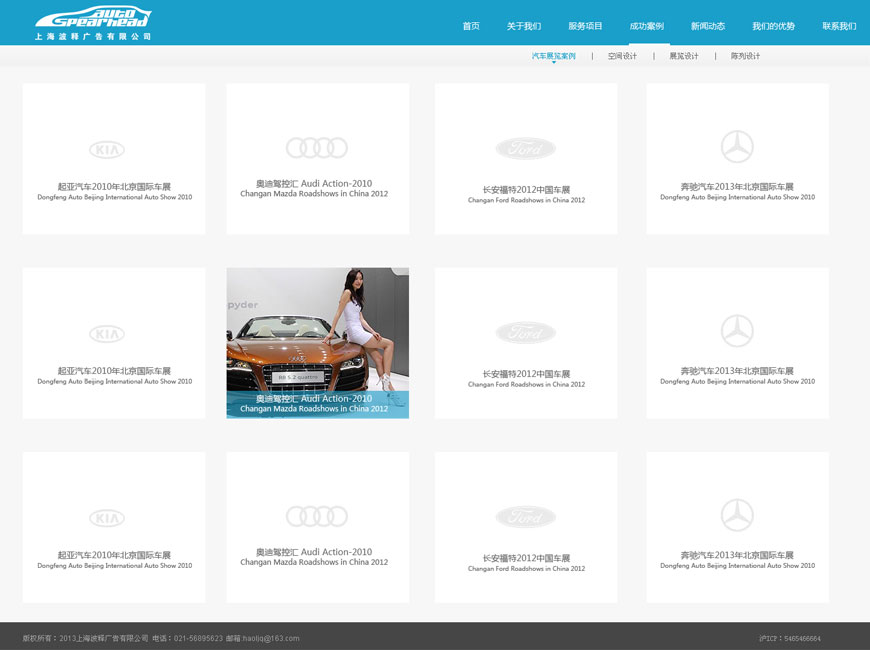870x650 pixels.
Task: Click the haolijq@163.com email in footer
Action: point(270,638)
